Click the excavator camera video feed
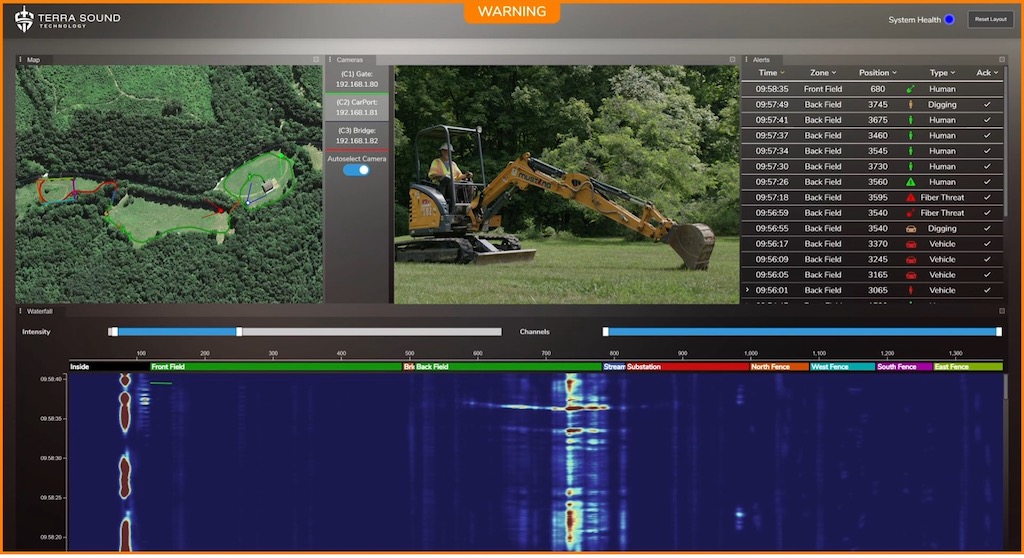The height and width of the screenshot is (558, 1024). (x=567, y=184)
